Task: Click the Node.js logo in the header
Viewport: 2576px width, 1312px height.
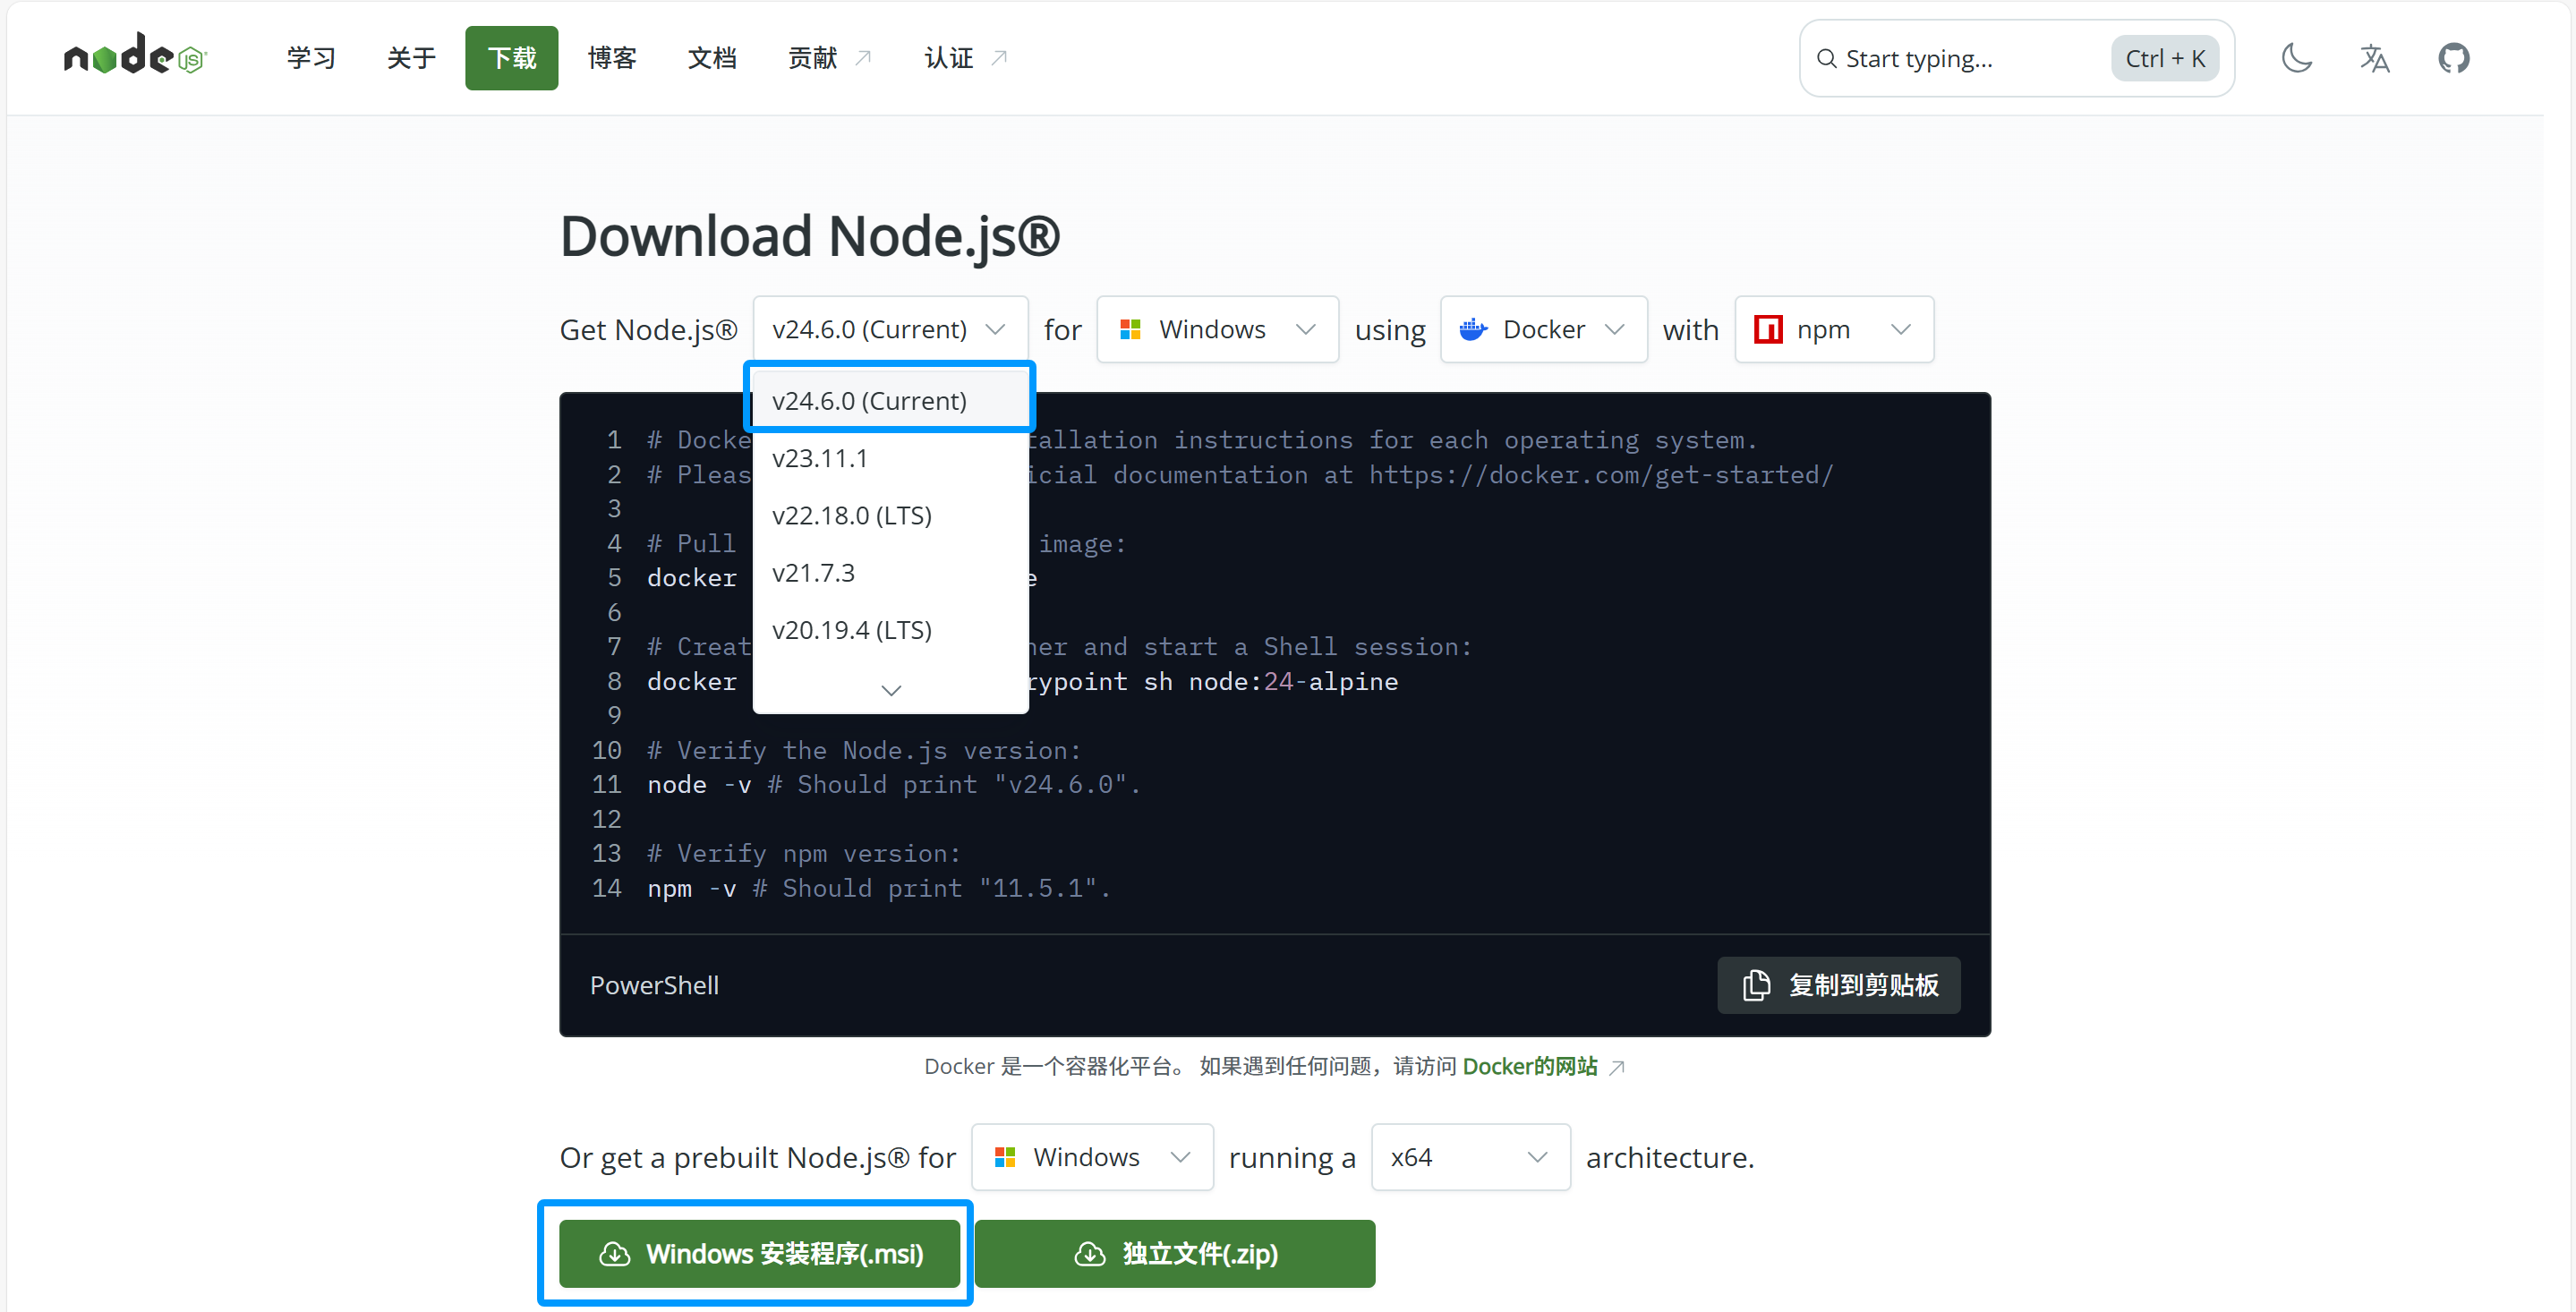Action: 135,55
